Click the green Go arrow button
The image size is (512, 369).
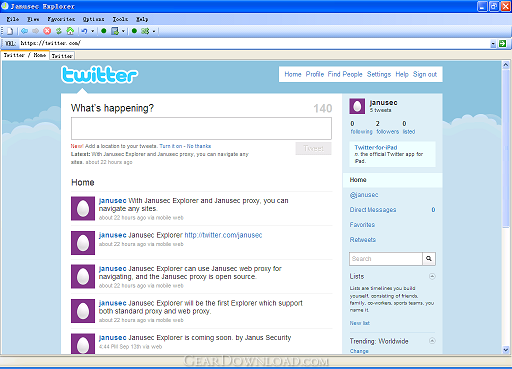[x=502, y=43]
